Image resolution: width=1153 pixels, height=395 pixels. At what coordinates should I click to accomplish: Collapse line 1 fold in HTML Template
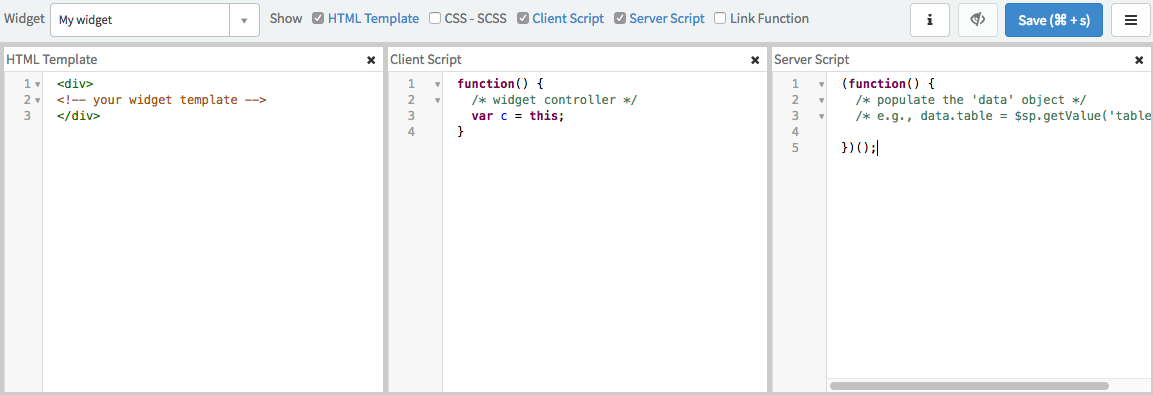point(38,85)
